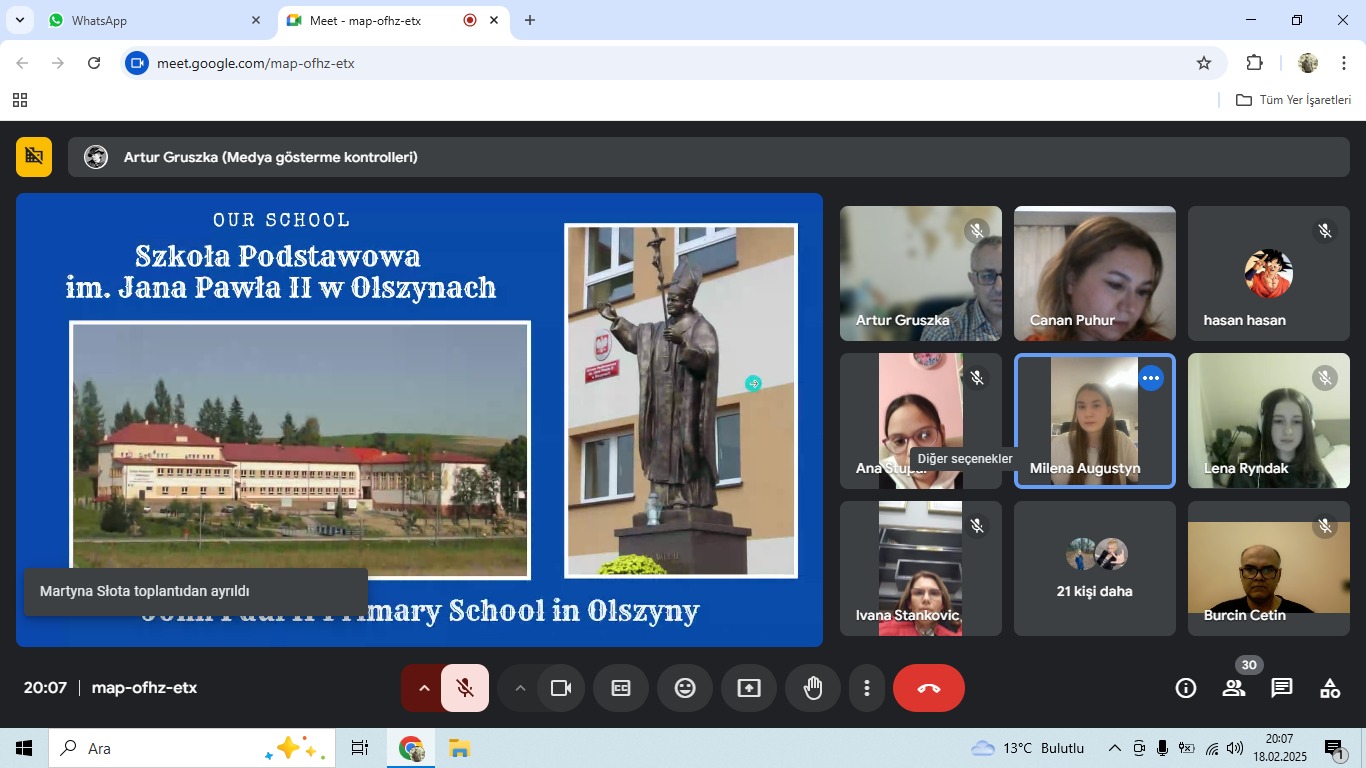Image resolution: width=1366 pixels, height=768 pixels.
Task: Toggle closed captions button
Action: [621, 688]
